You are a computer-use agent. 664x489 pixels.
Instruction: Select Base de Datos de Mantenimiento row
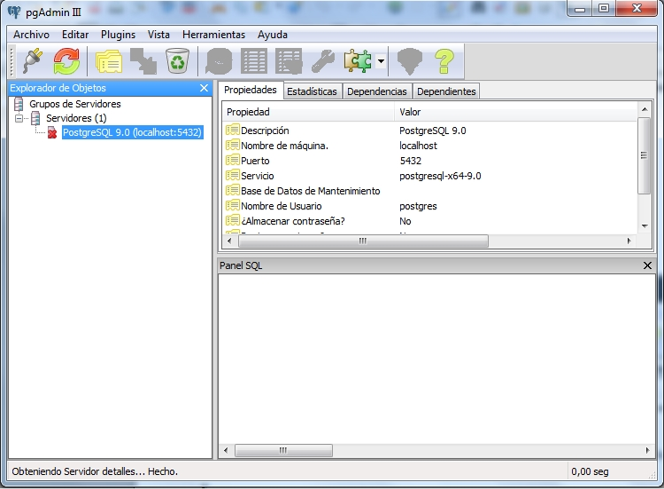point(429,191)
